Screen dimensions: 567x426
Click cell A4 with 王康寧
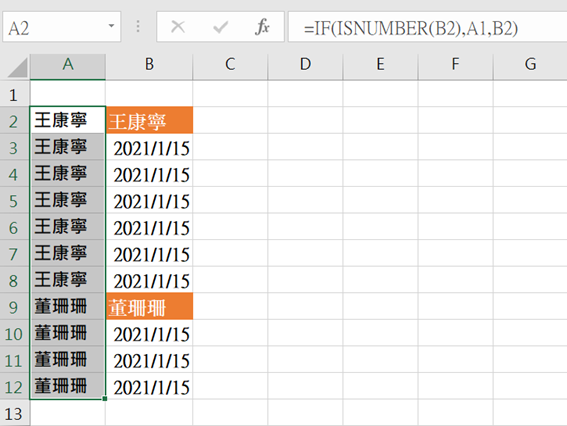pyautogui.click(x=68, y=173)
